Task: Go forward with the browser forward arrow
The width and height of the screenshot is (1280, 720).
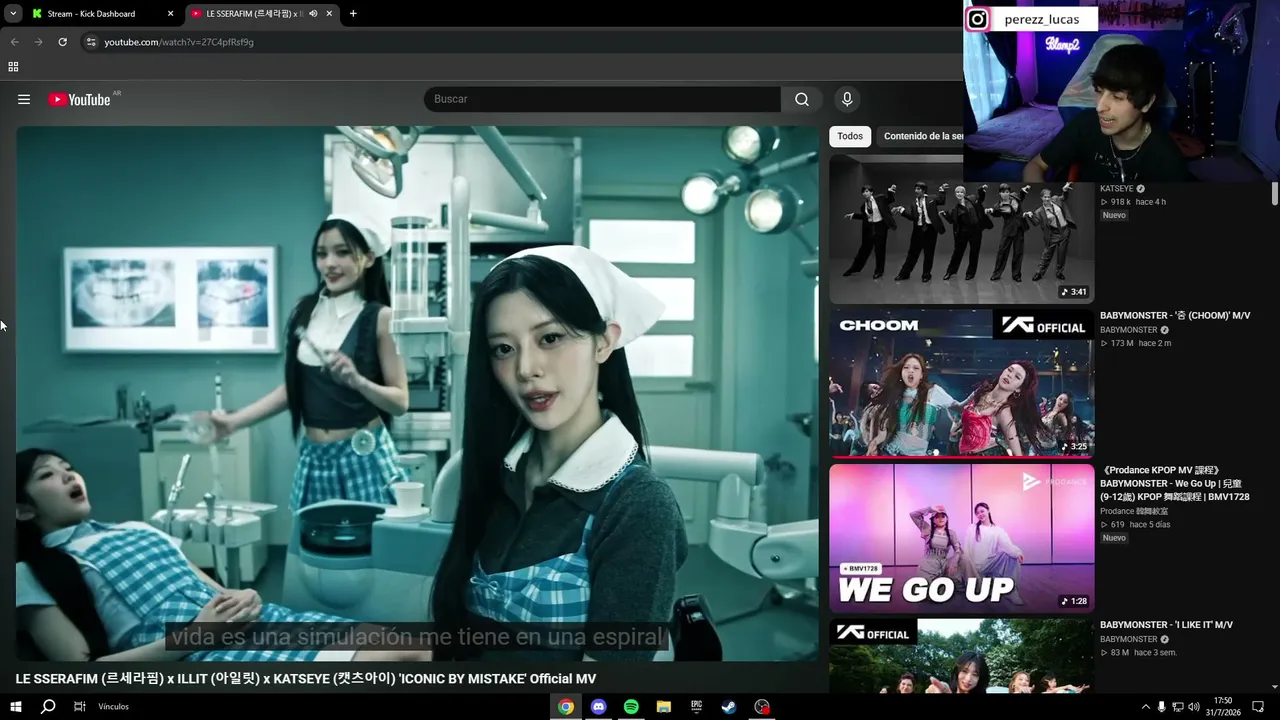Action: [x=38, y=42]
